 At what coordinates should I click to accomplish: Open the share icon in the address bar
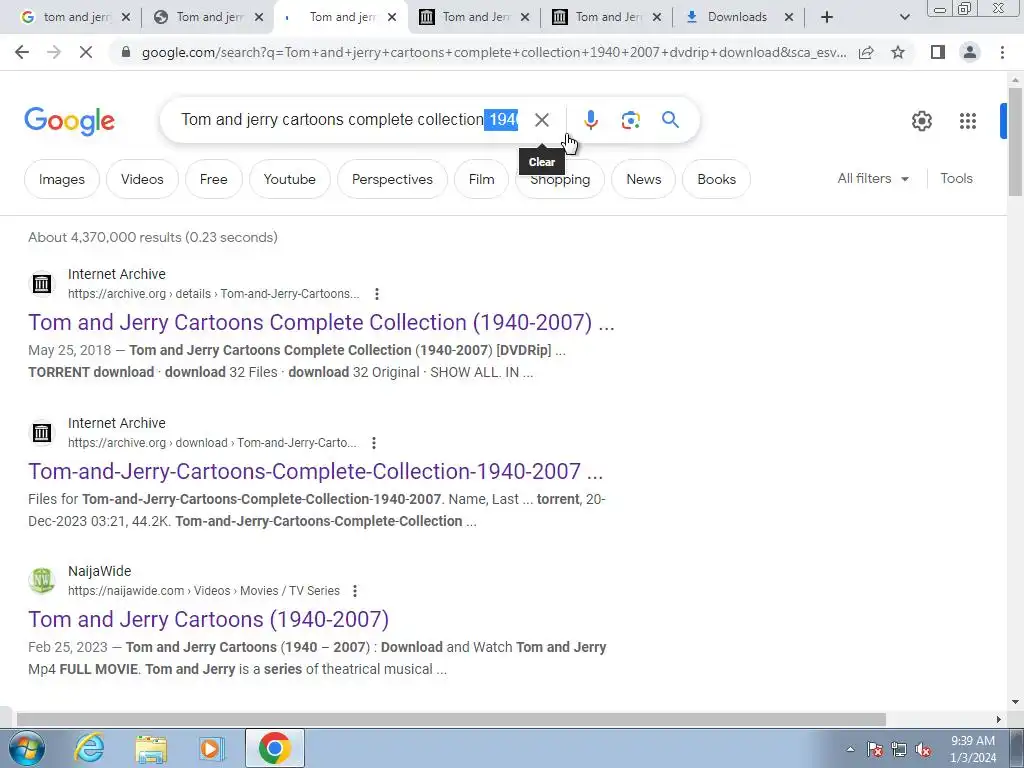866,52
